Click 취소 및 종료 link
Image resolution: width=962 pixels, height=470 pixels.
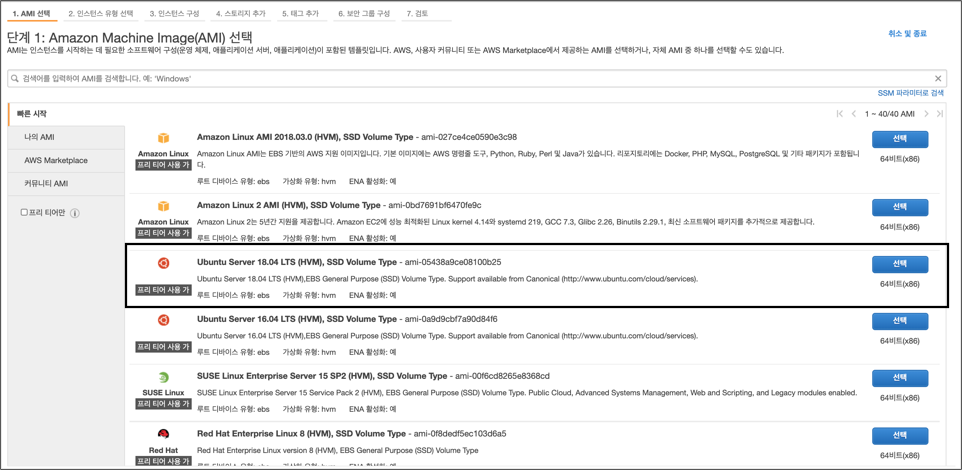(x=907, y=34)
